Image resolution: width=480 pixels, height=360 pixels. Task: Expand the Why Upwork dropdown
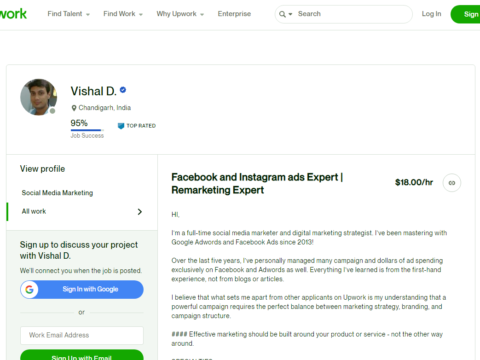180,14
